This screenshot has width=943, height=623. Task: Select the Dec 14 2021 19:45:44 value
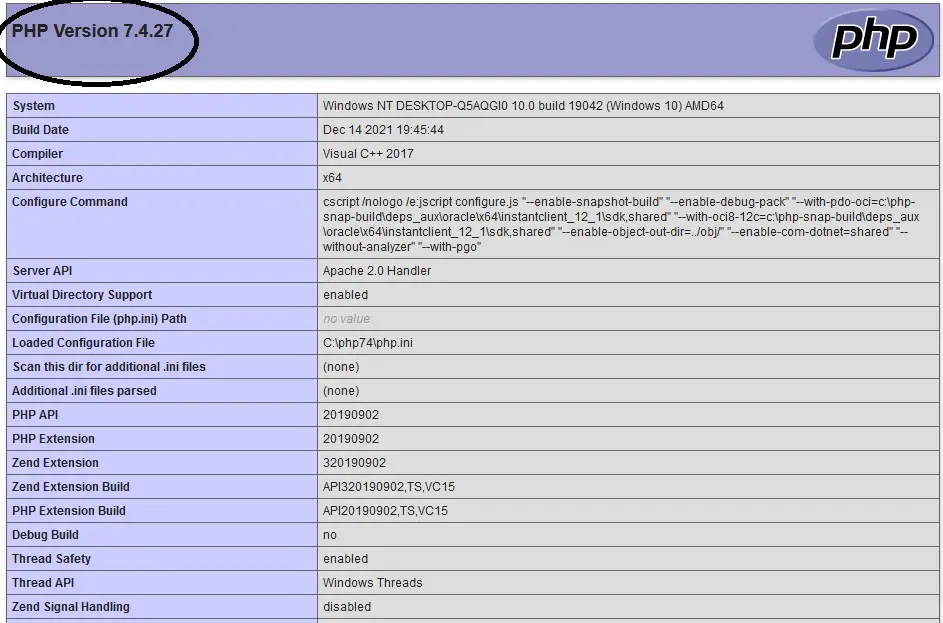click(x=383, y=130)
